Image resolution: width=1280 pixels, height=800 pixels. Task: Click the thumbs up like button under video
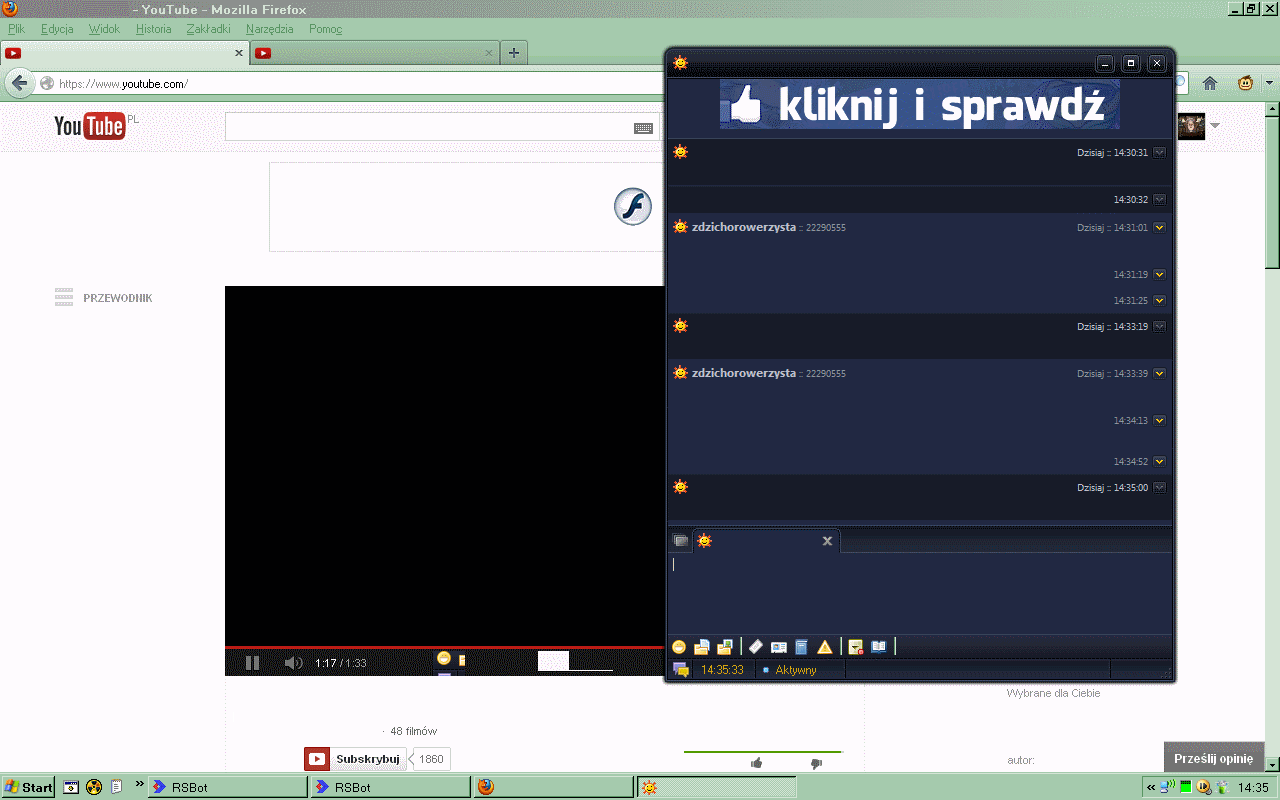click(756, 763)
